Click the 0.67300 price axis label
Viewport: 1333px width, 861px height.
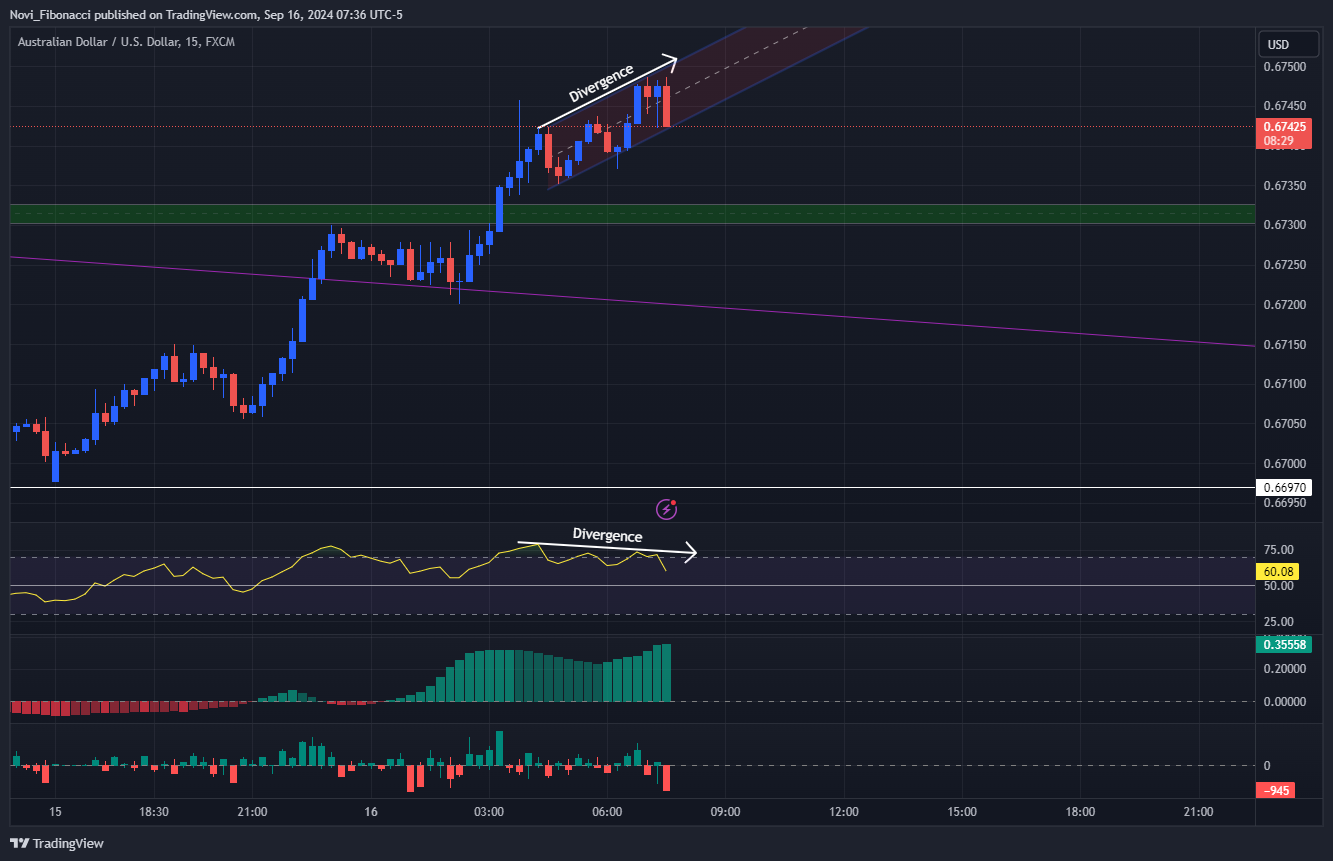point(1283,225)
